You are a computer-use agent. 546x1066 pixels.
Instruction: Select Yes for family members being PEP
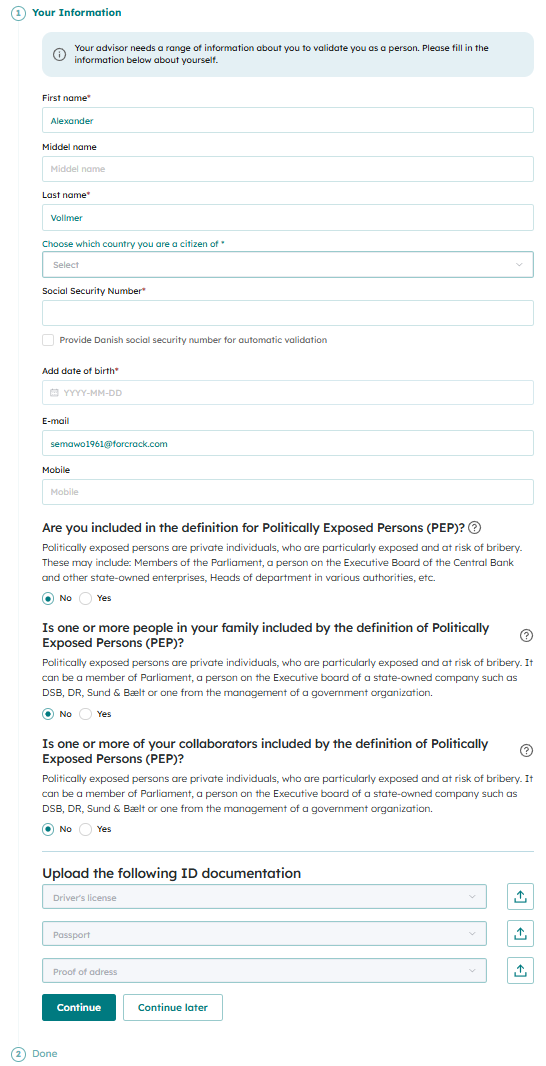[x=86, y=715]
